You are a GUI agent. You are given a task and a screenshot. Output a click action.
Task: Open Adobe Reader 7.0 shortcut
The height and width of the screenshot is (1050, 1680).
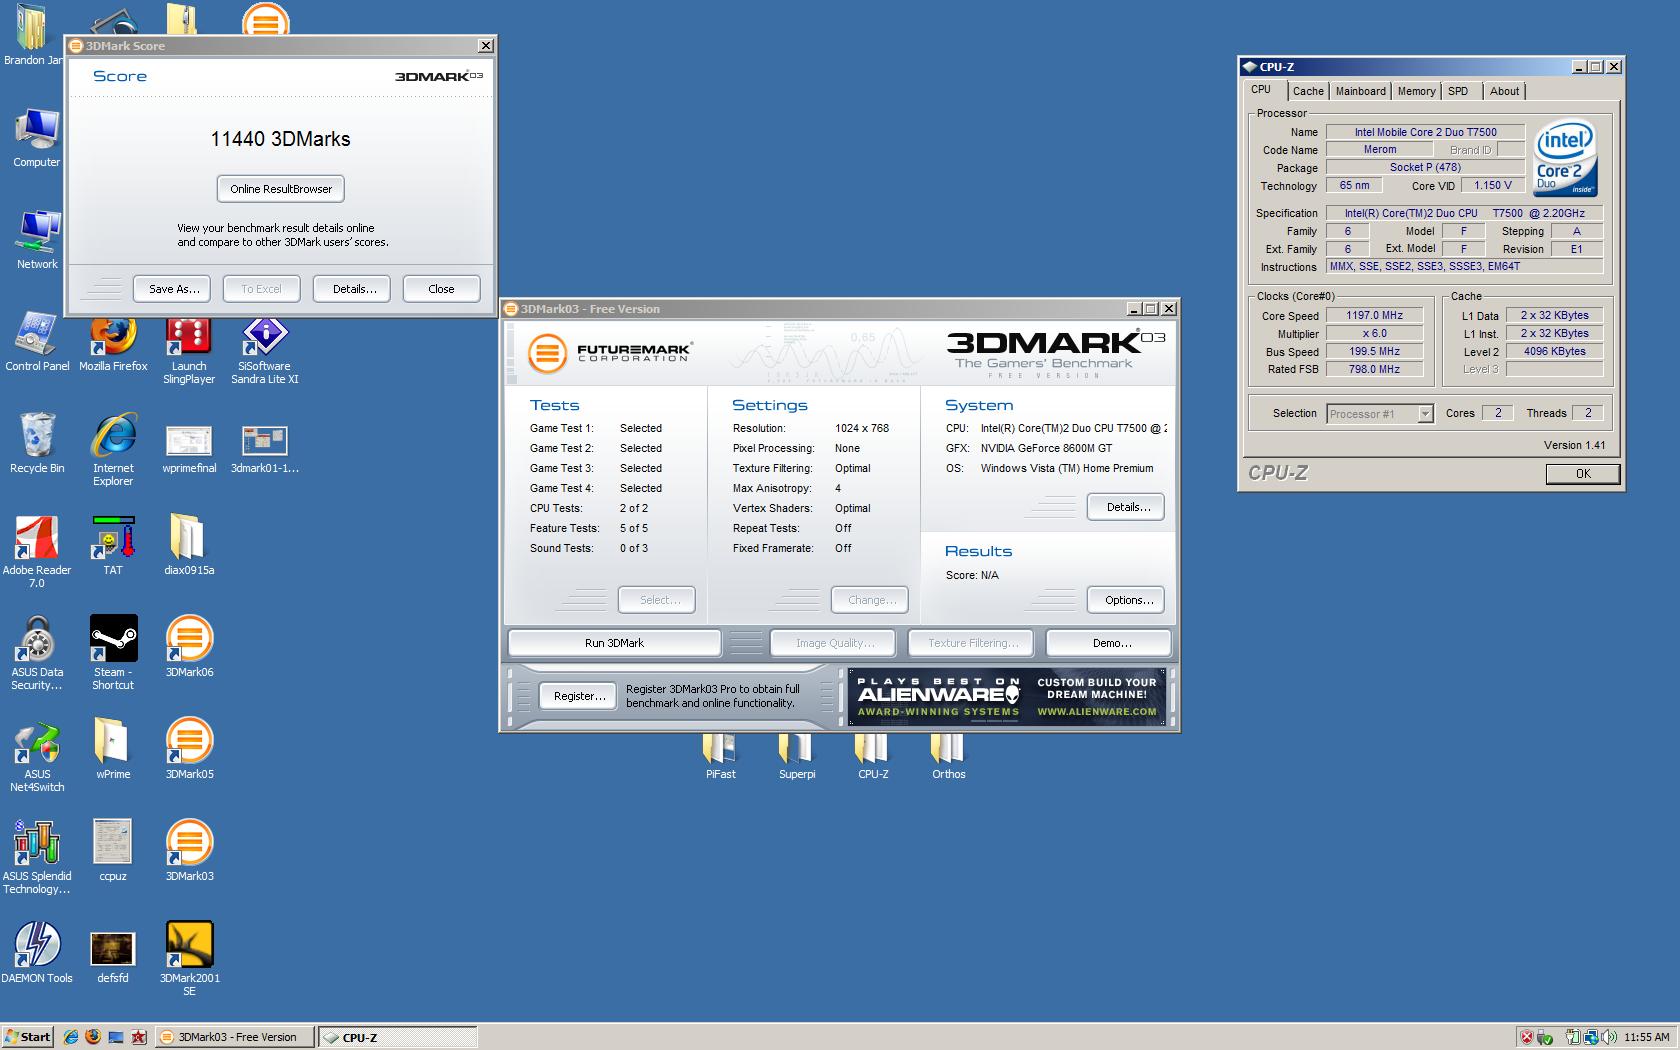pyautogui.click(x=37, y=552)
